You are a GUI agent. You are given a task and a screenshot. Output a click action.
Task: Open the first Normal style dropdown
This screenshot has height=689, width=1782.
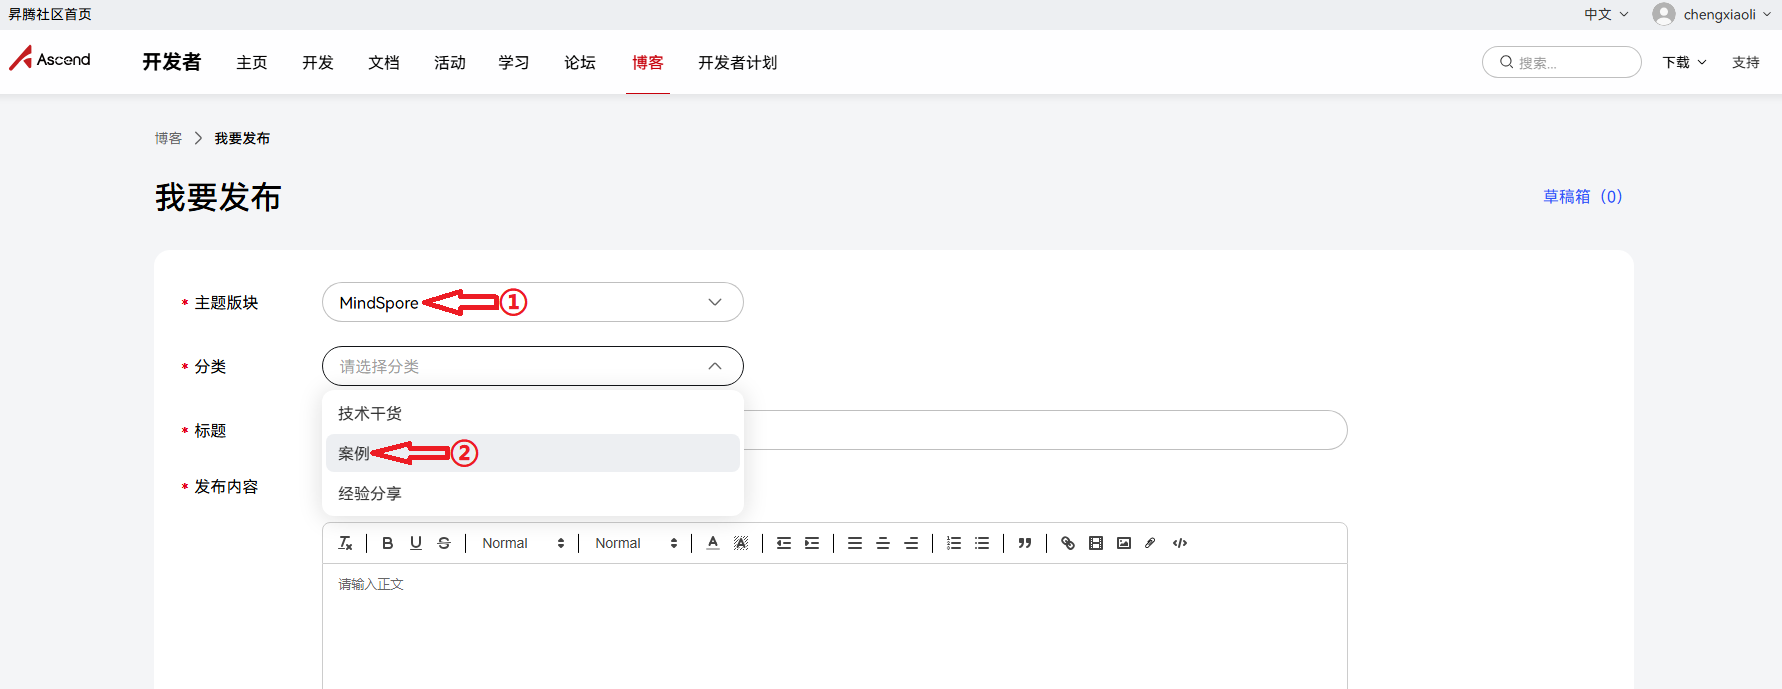coord(522,543)
